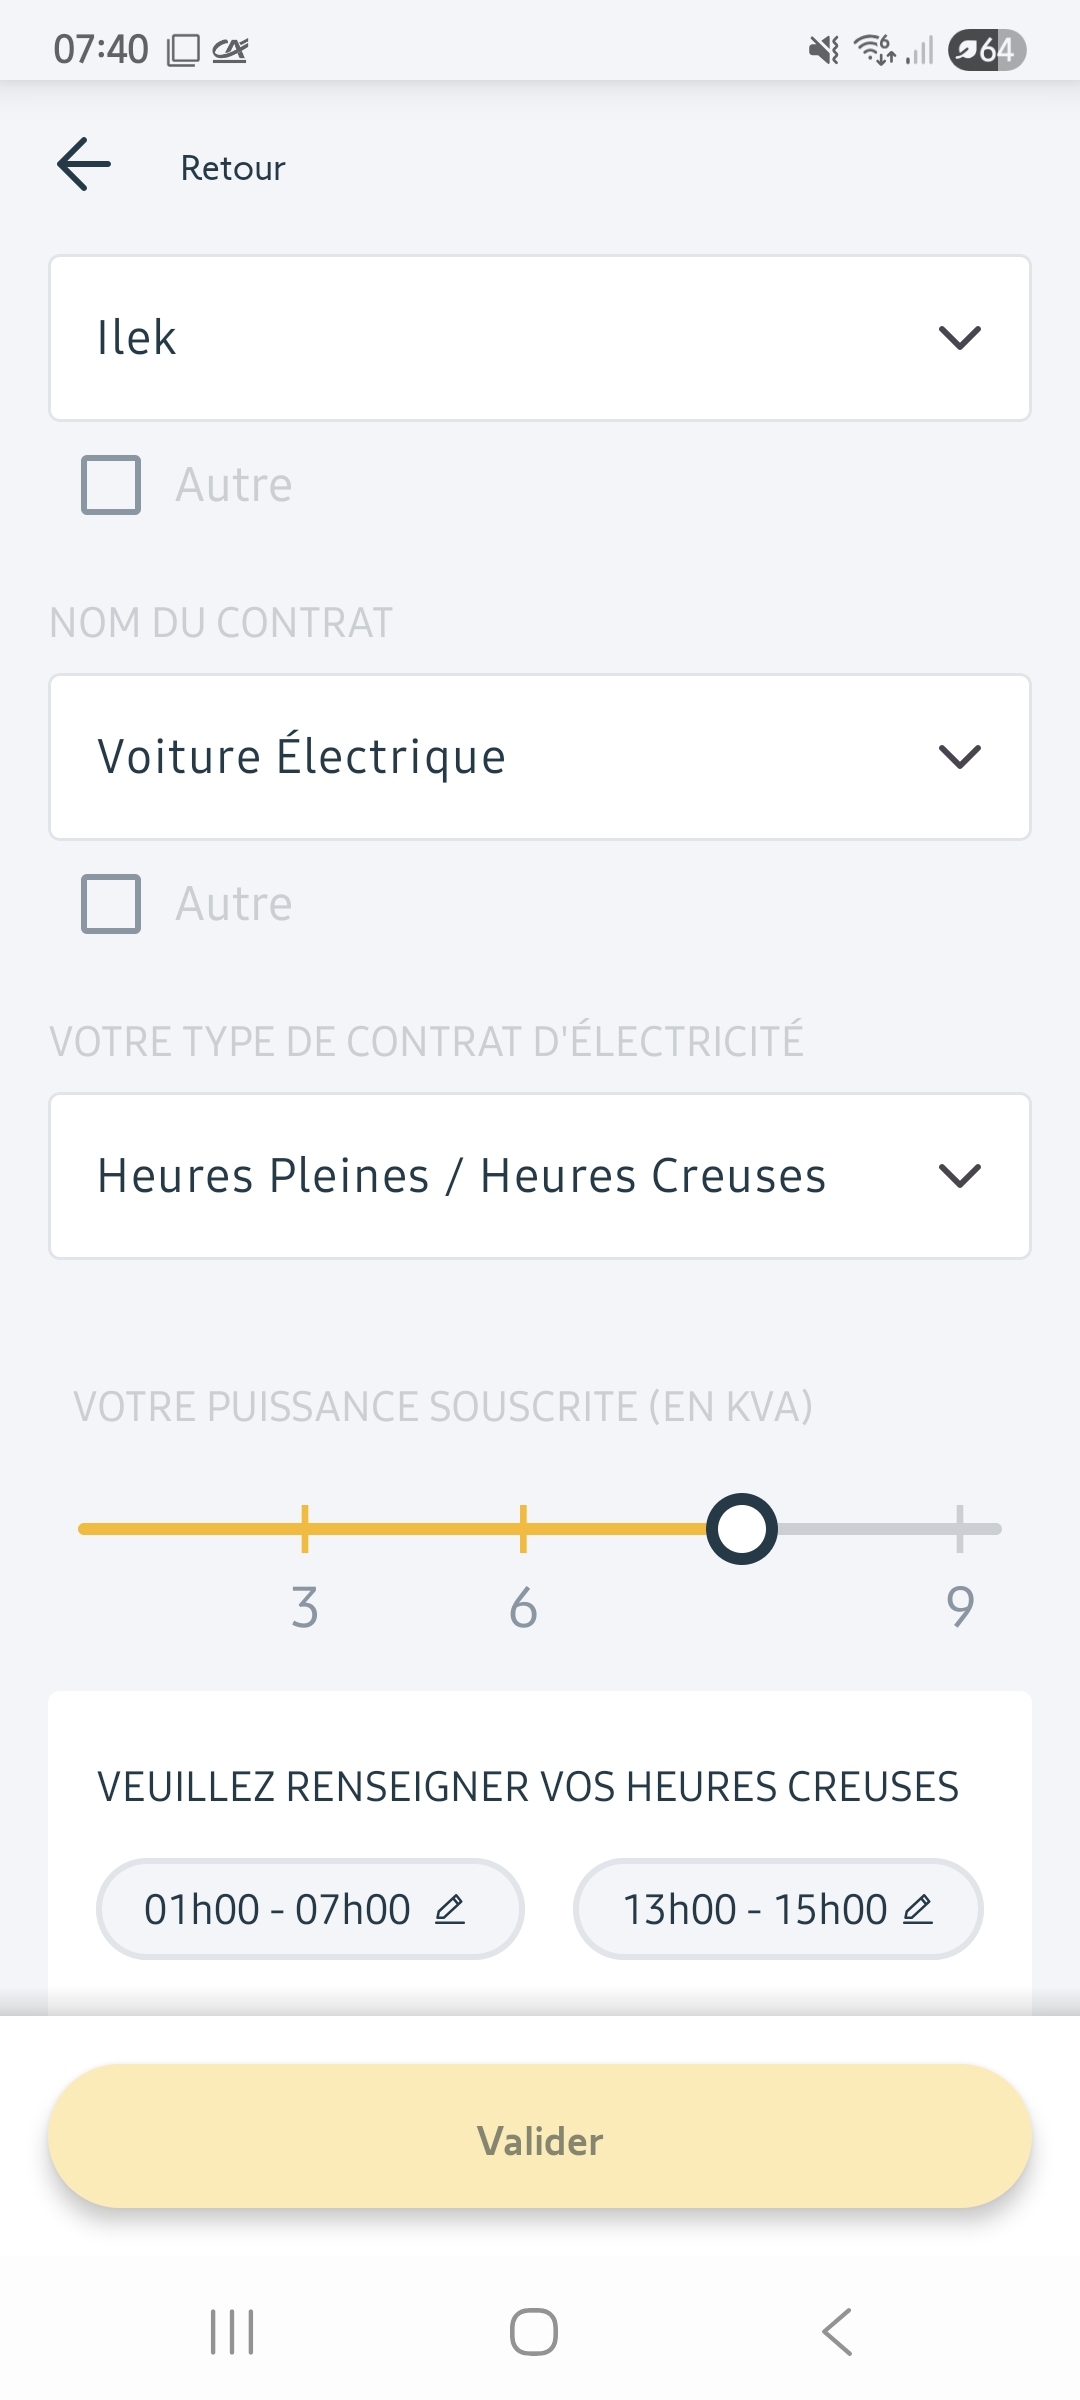Select the 13h00 - 15h00 time slot

coord(755,1909)
